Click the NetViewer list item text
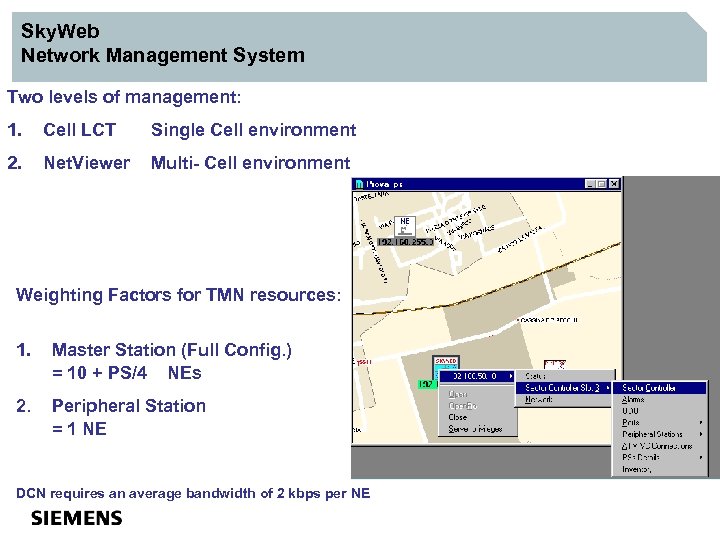The height and width of the screenshot is (540, 720). [86, 163]
